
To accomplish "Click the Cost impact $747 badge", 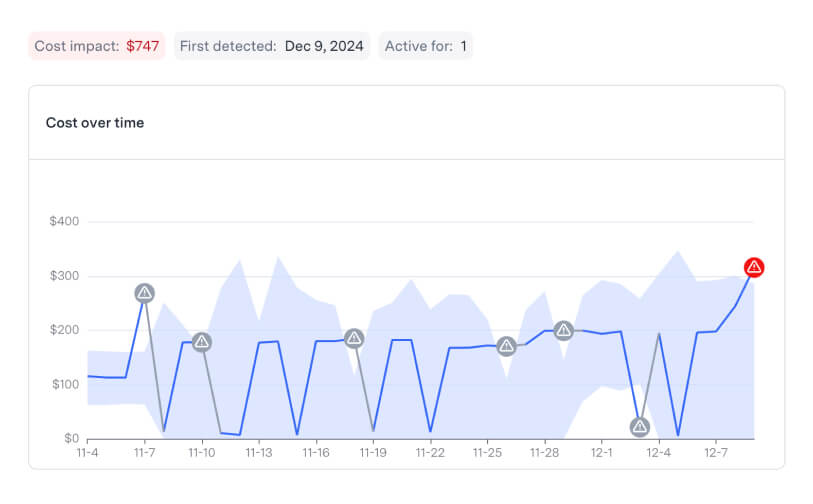I will 96,46.
